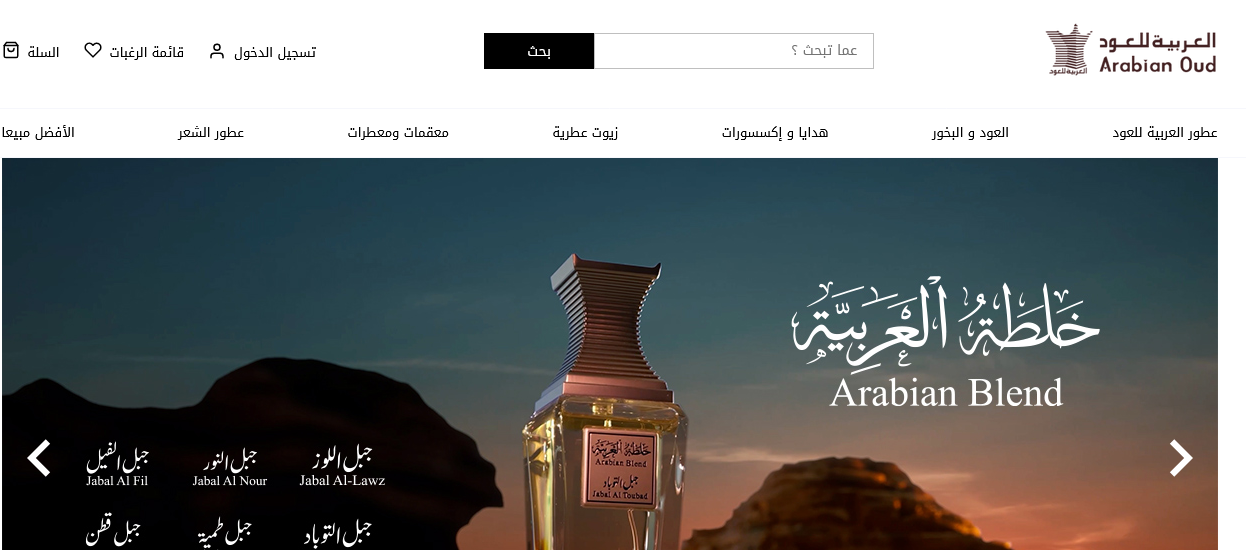Open عطور الشعر menu item
1246x550 pixels.
pos(211,133)
